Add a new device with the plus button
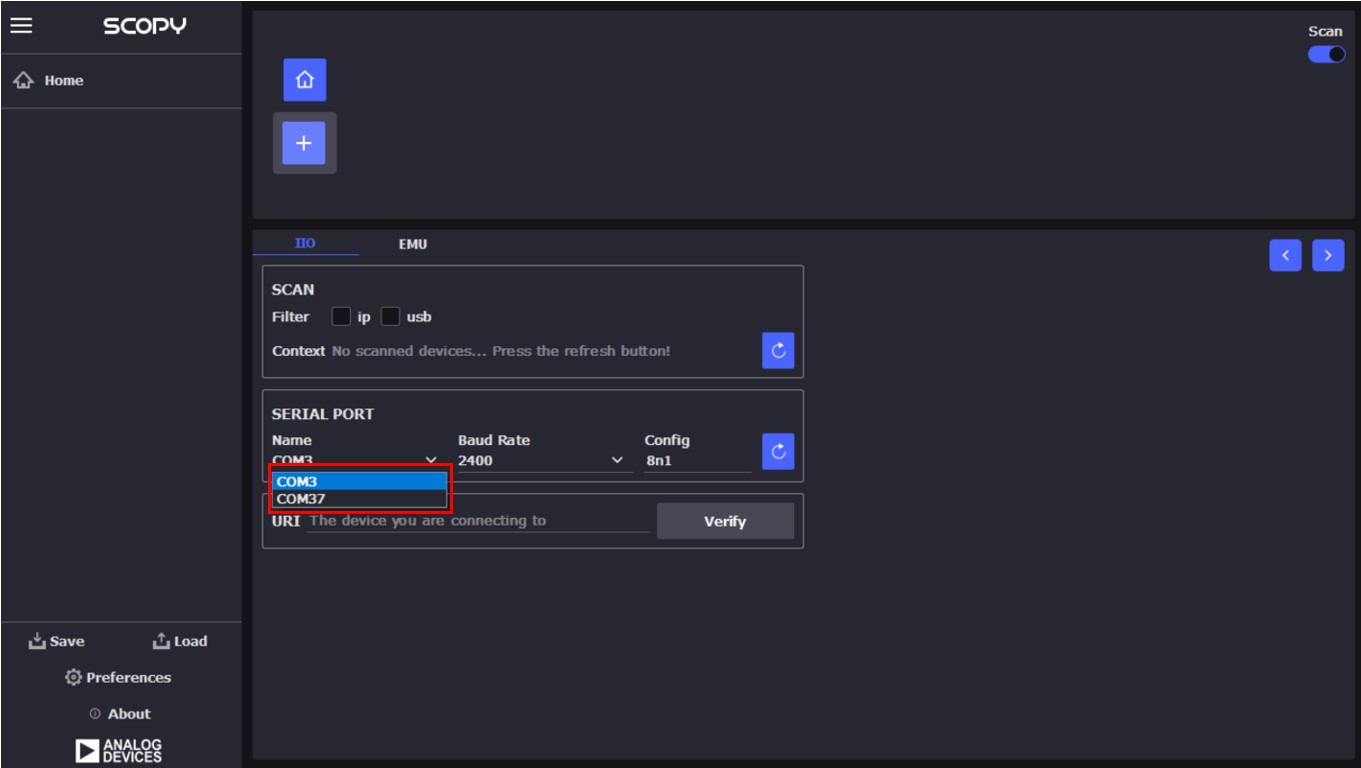1361x768 pixels. [304, 142]
